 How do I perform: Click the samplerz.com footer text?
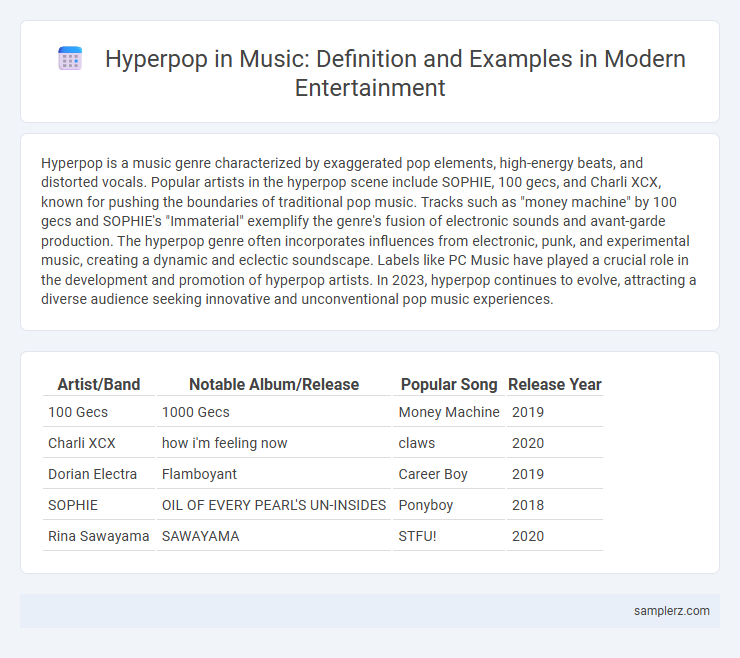point(672,611)
